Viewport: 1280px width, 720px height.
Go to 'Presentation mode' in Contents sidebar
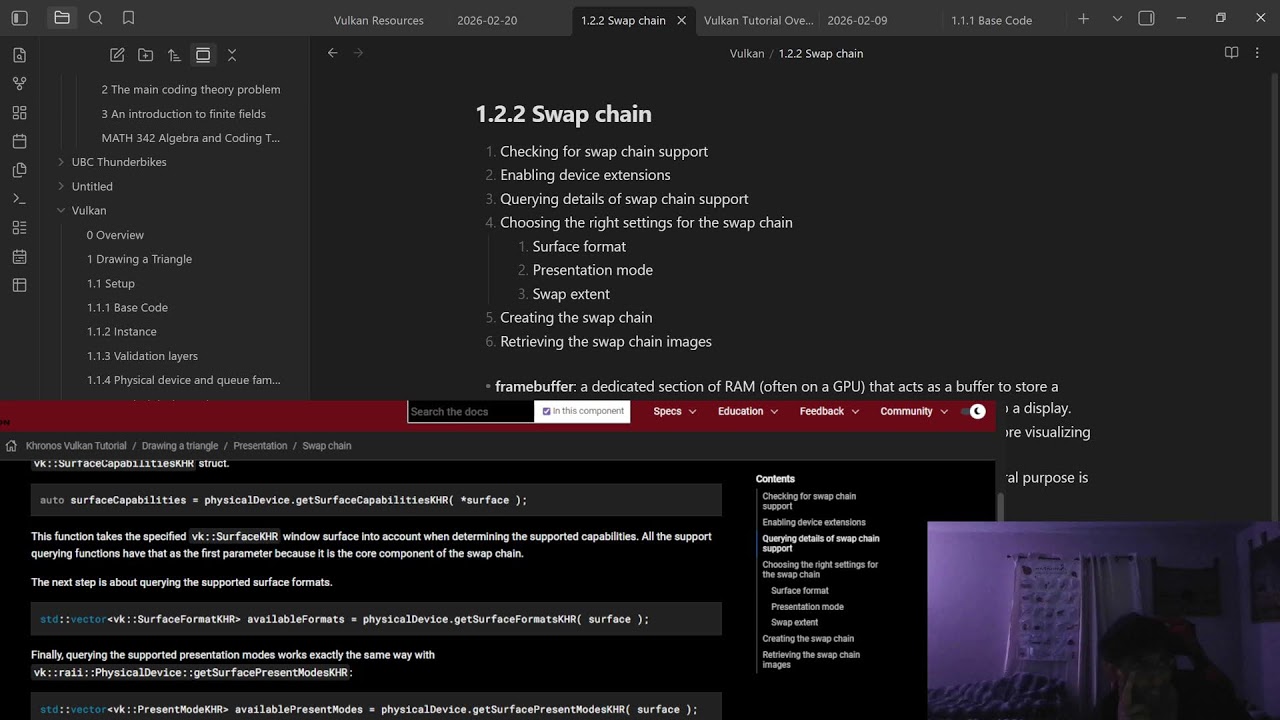[x=807, y=607]
